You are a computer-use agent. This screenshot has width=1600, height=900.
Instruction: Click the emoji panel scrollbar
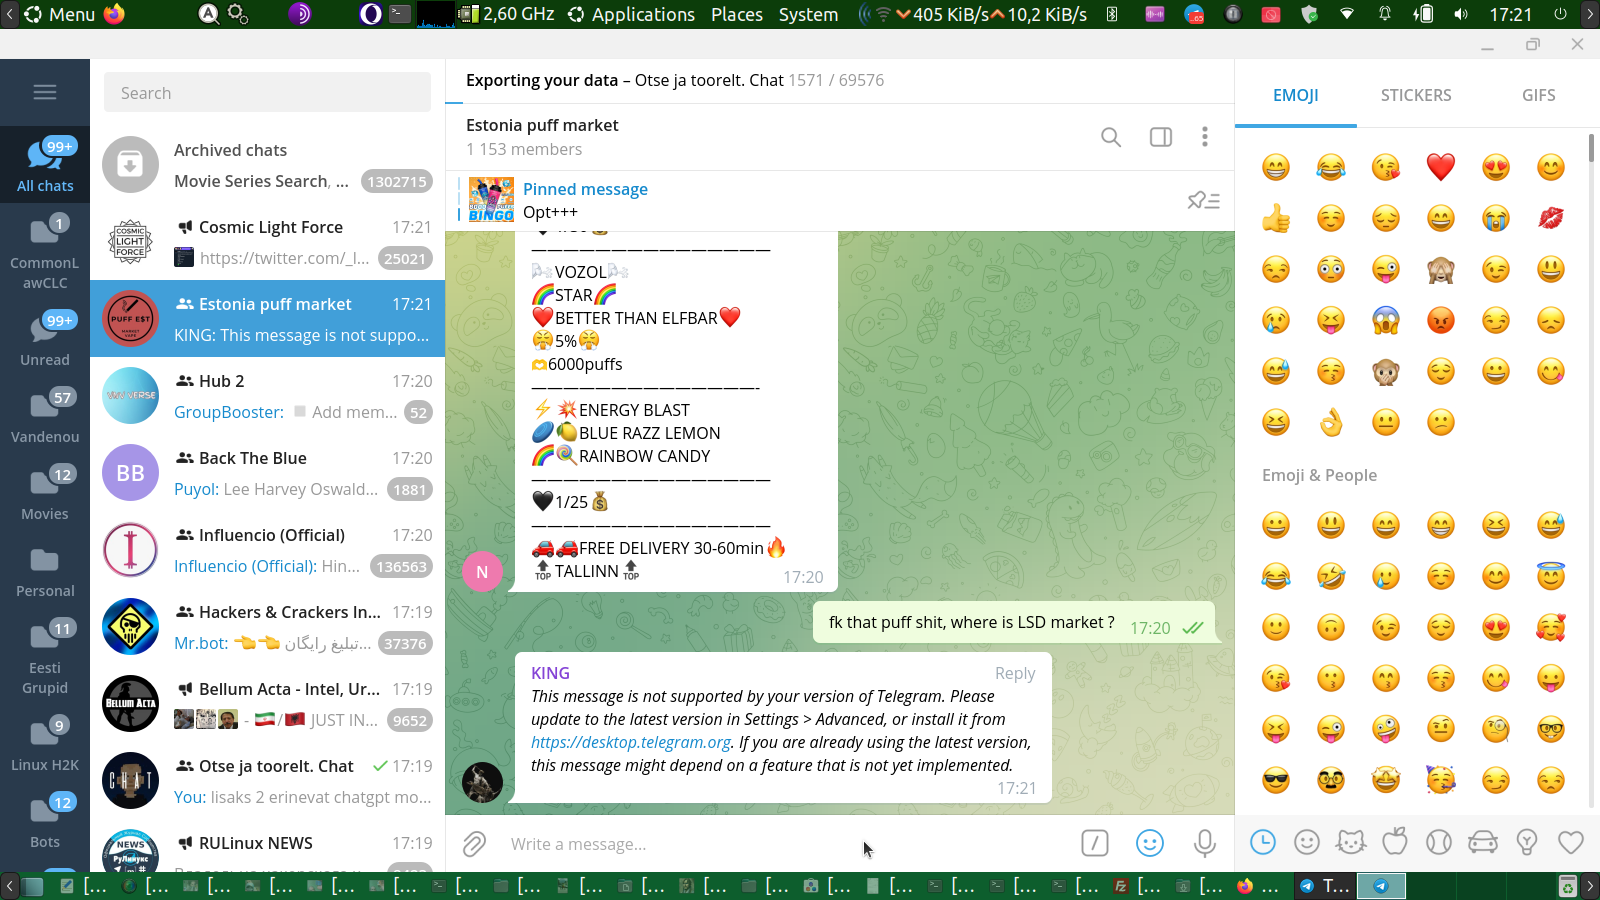click(1591, 148)
